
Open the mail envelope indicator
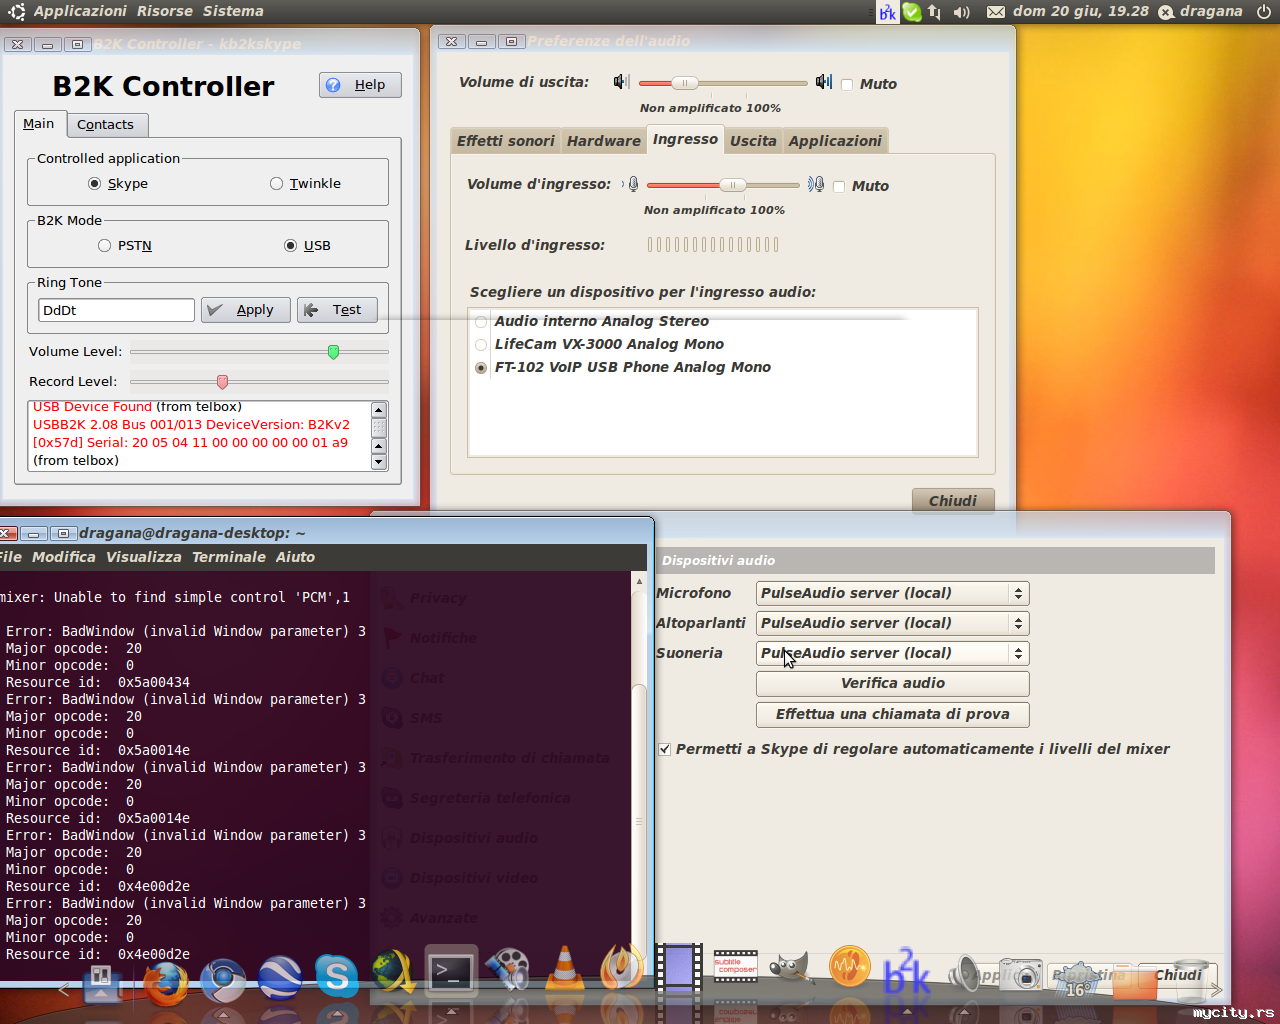pyautogui.click(x=996, y=12)
